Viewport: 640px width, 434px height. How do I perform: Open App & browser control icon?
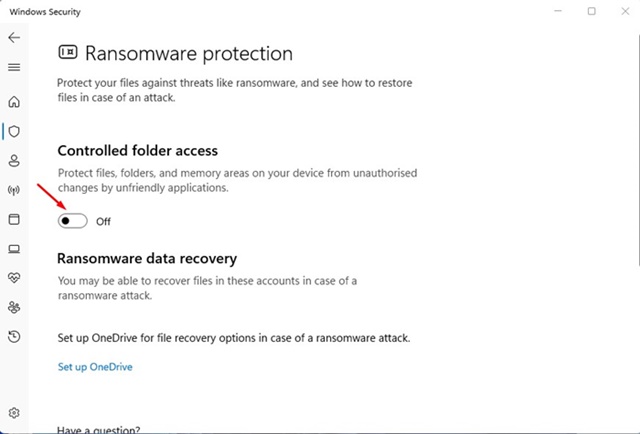click(14, 219)
